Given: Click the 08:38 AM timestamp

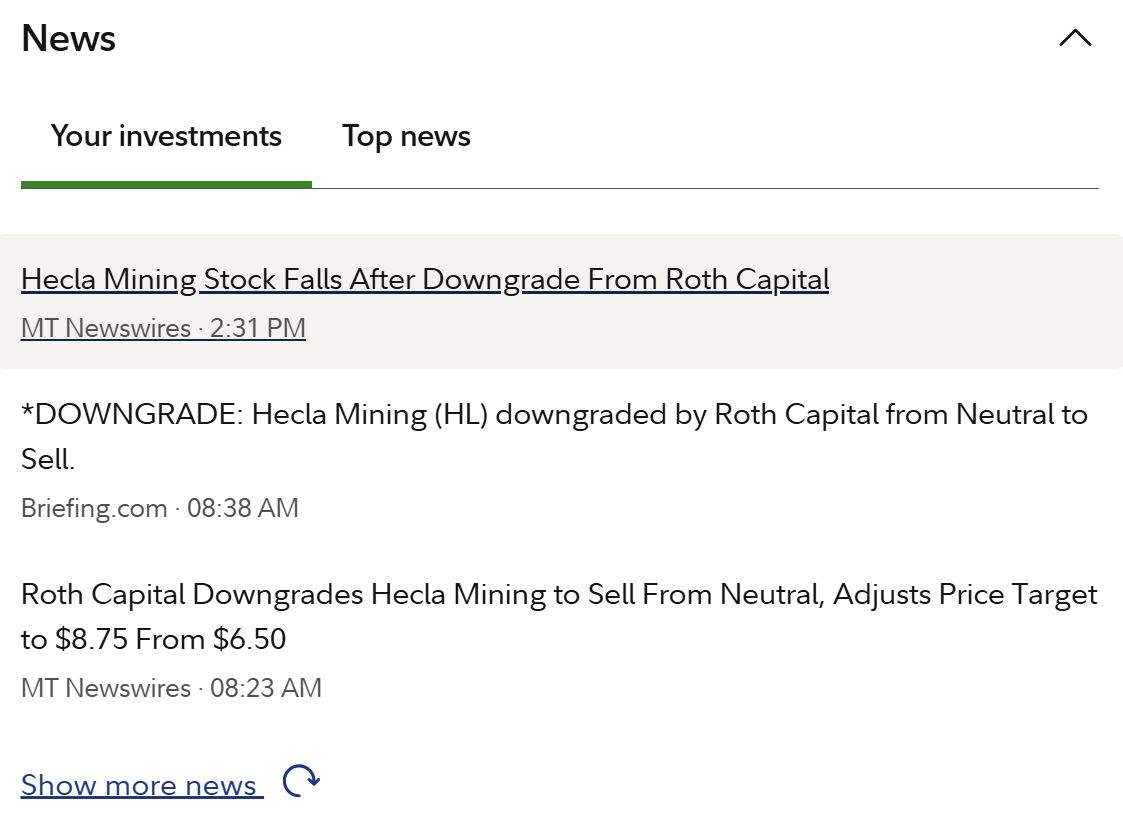Looking at the screenshot, I should (243, 508).
